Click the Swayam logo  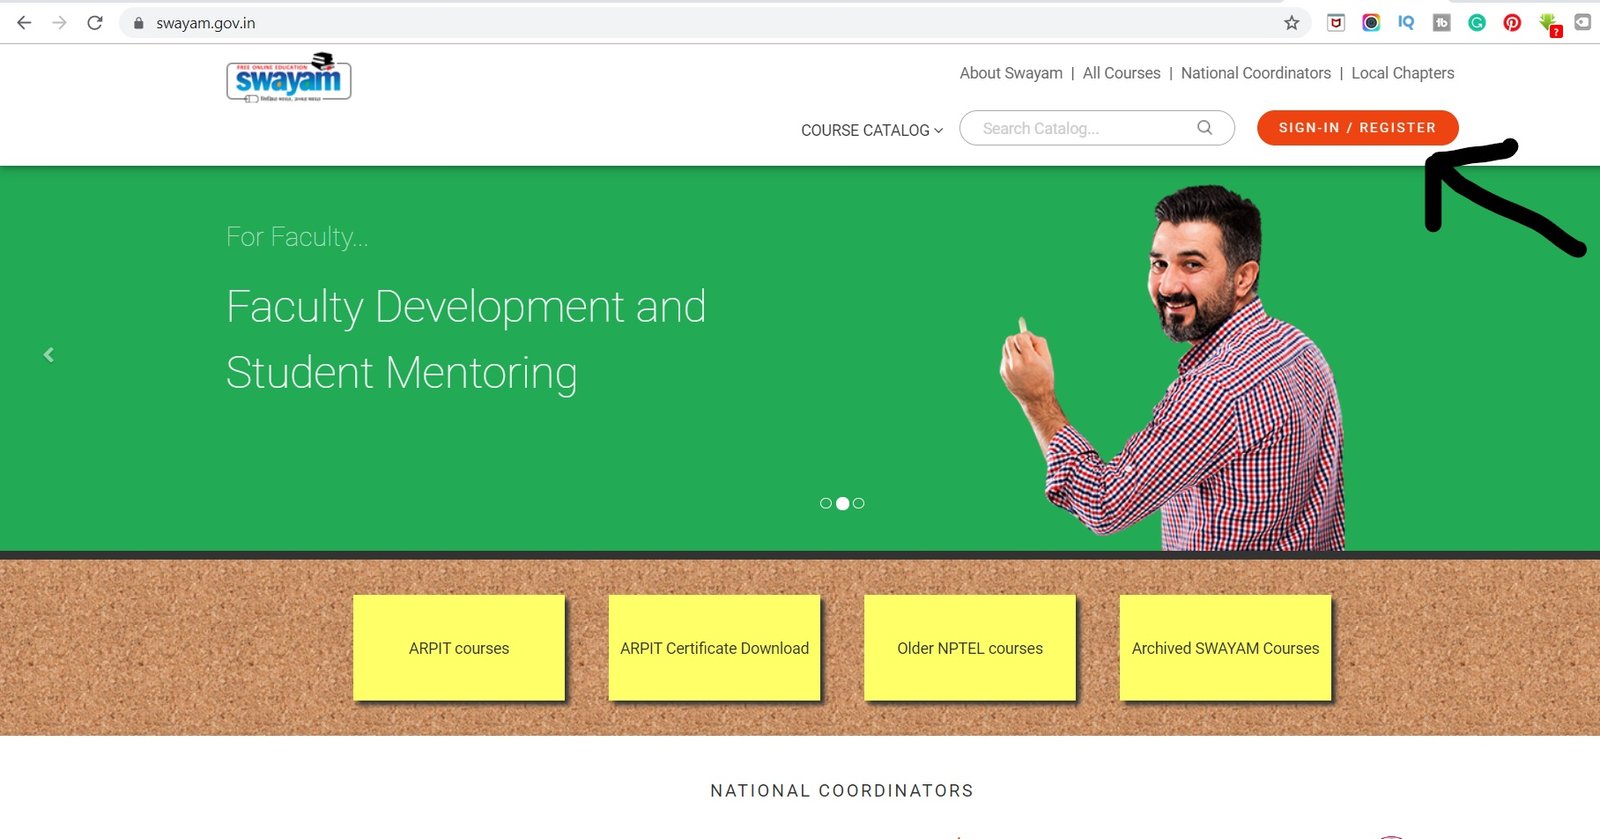coord(289,78)
